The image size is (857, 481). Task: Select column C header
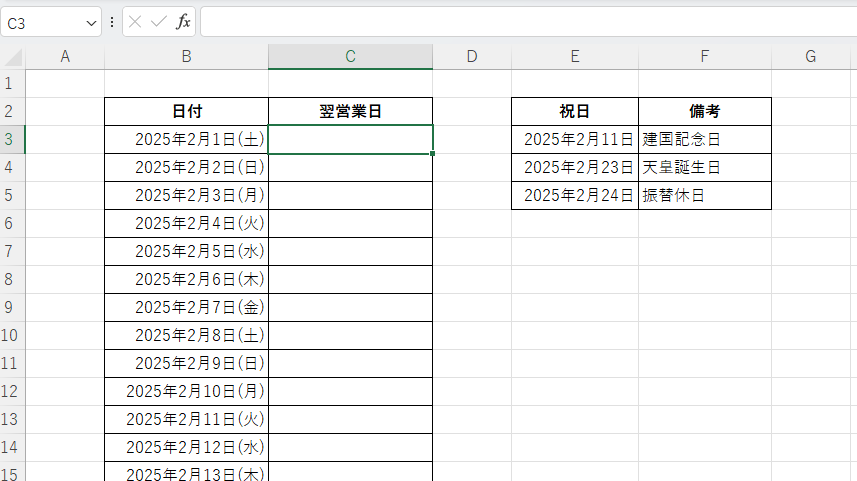(x=350, y=56)
